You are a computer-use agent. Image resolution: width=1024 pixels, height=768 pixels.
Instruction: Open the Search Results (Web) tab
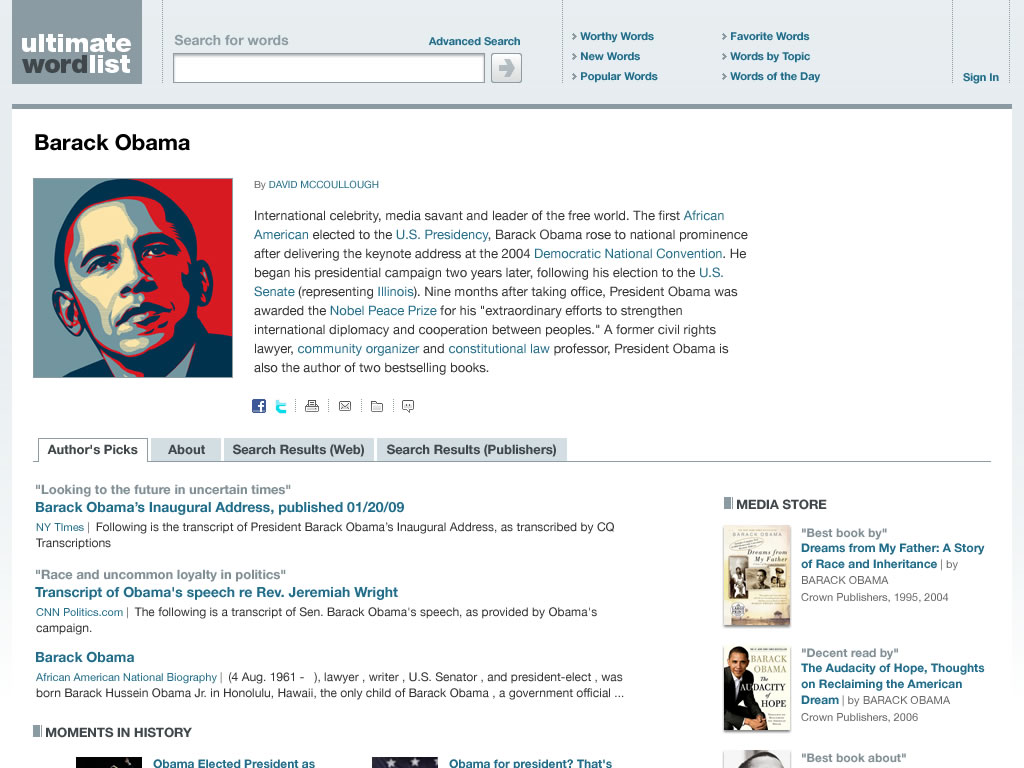(x=298, y=449)
